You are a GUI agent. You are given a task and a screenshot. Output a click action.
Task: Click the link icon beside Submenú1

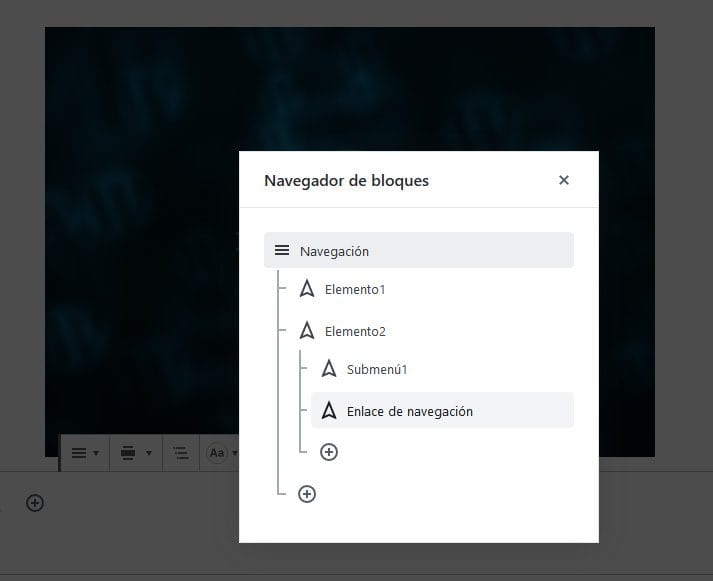pyautogui.click(x=329, y=369)
